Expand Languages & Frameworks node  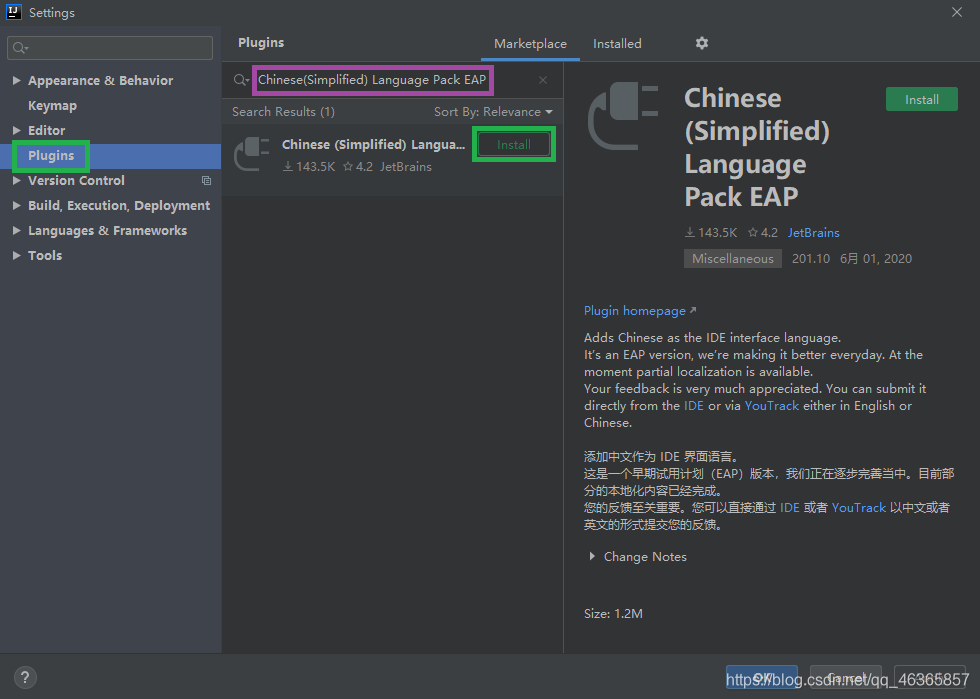pos(17,230)
